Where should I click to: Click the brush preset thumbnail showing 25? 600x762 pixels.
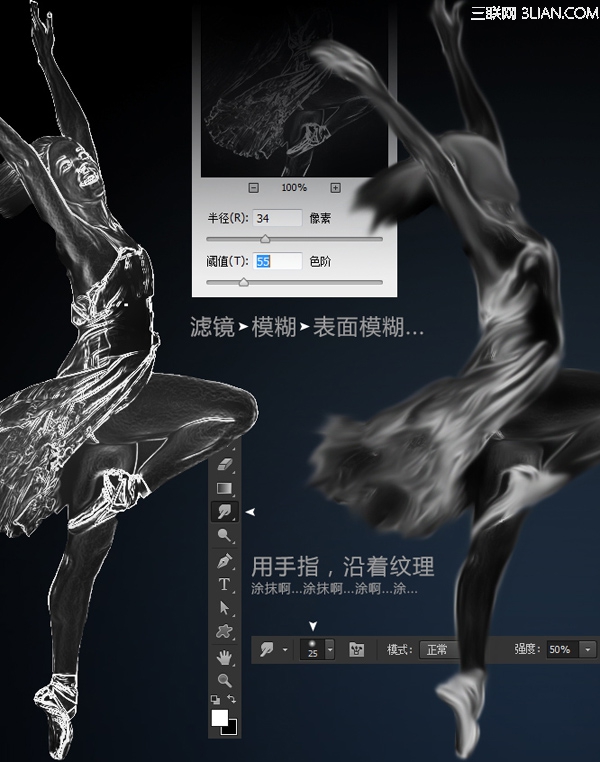point(312,649)
